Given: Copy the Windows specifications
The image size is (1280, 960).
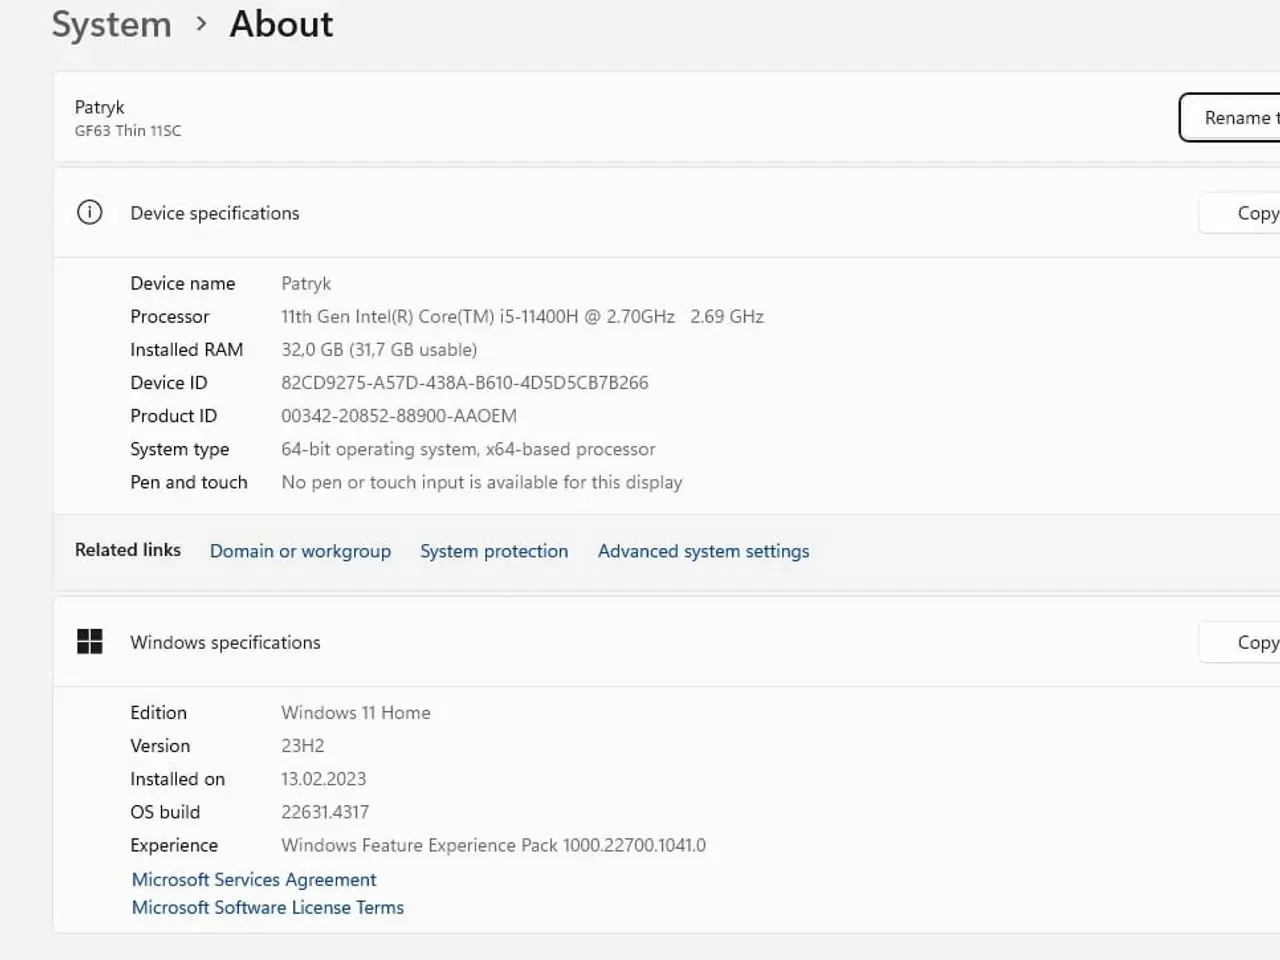Looking at the screenshot, I should coord(1240,642).
